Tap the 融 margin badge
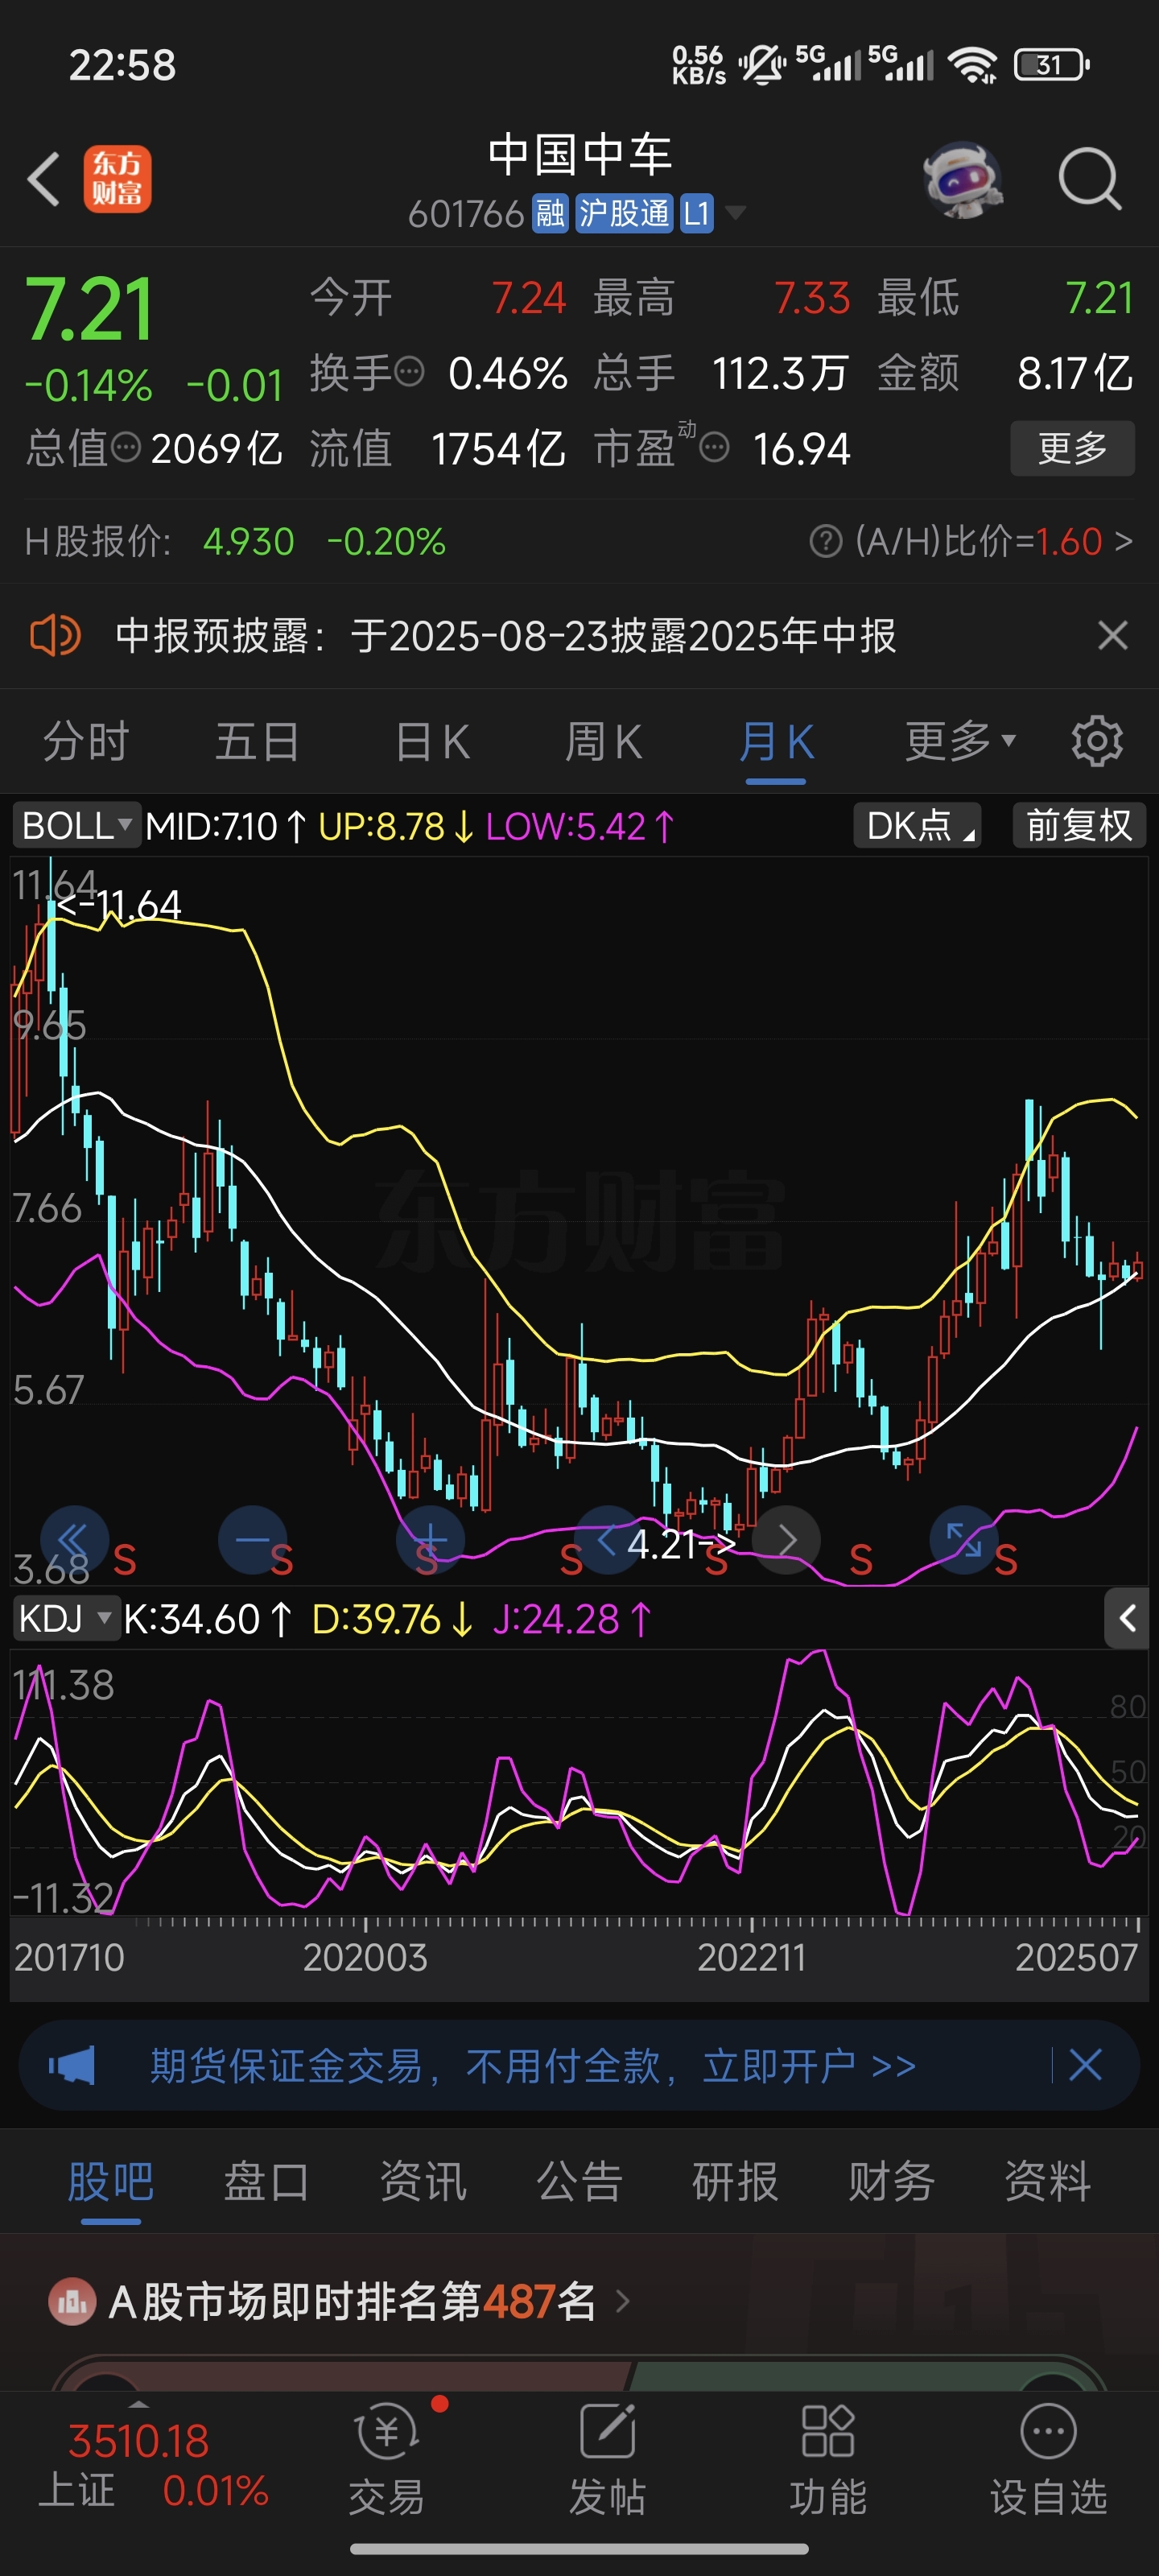 [550, 213]
